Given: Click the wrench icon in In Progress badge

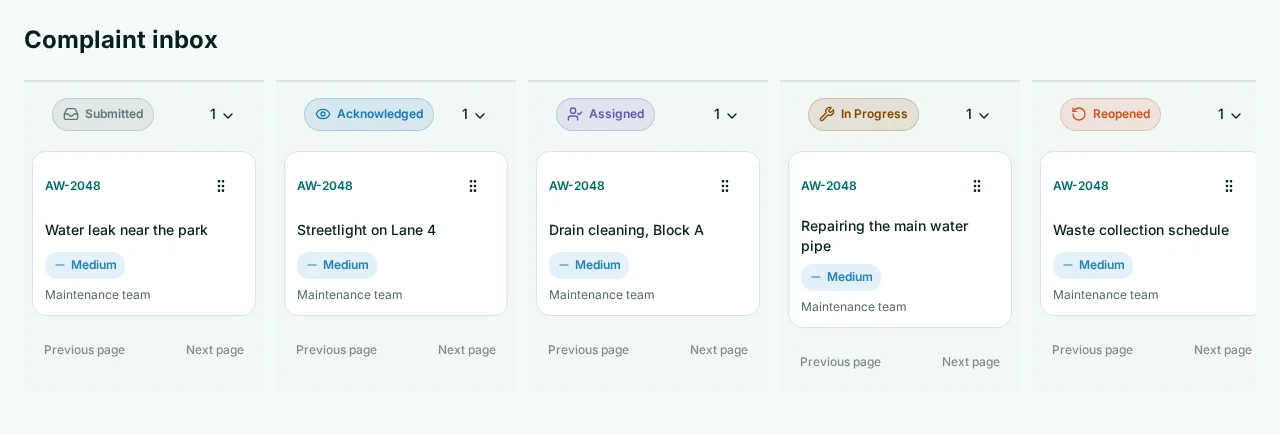Looking at the screenshot, I should coord(827,114).
